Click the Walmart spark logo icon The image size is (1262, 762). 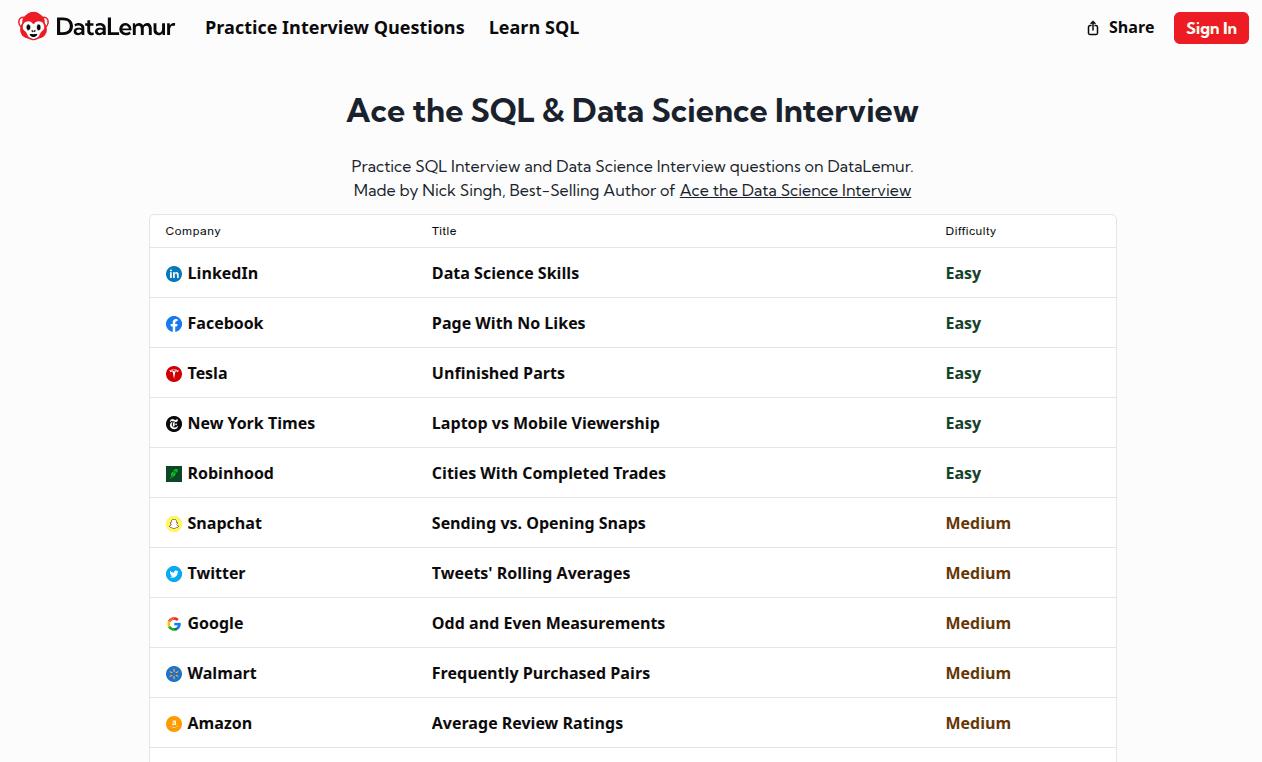(x=174, y=674)
